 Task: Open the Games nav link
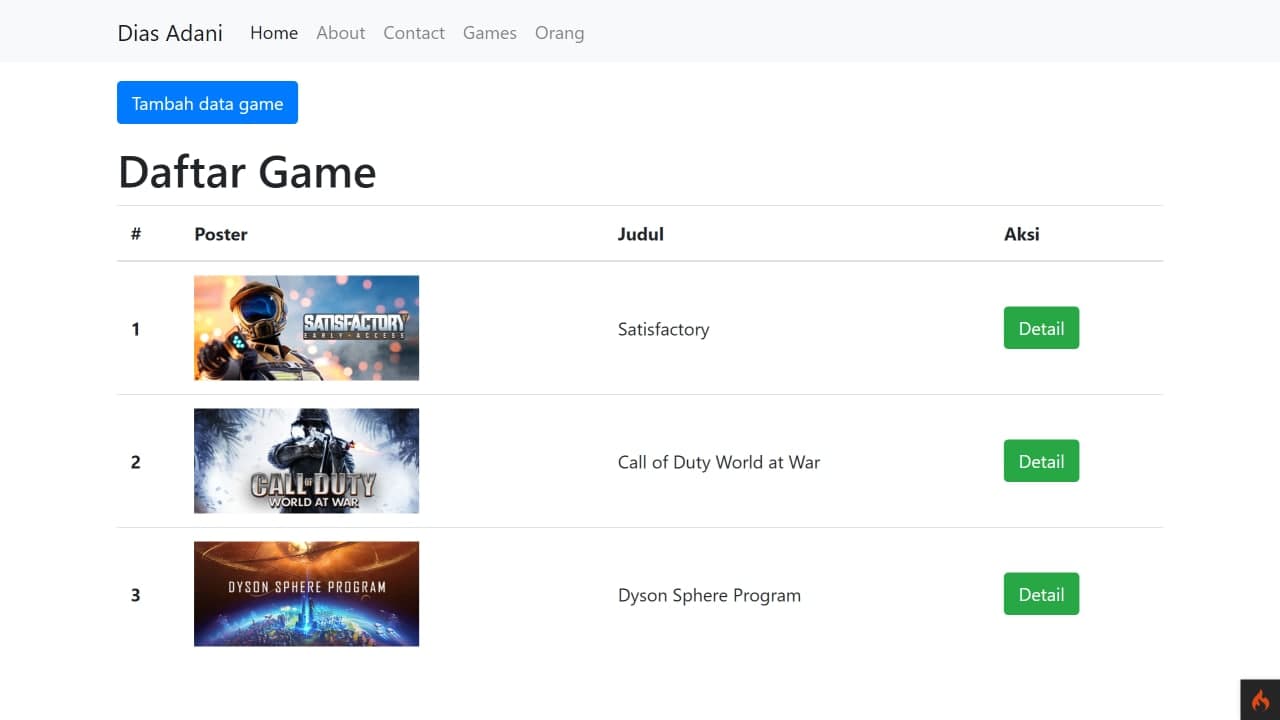[490, 33]
